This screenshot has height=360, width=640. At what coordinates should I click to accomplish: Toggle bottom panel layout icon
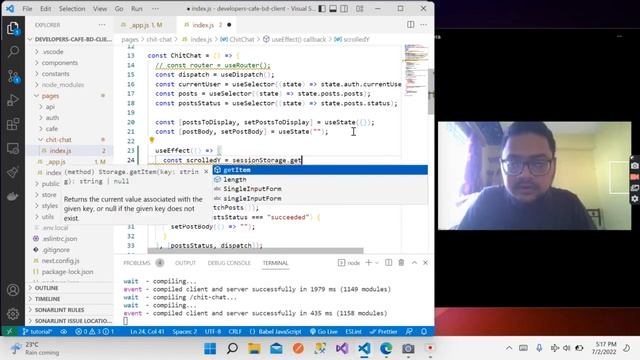(x=333, y=9)
